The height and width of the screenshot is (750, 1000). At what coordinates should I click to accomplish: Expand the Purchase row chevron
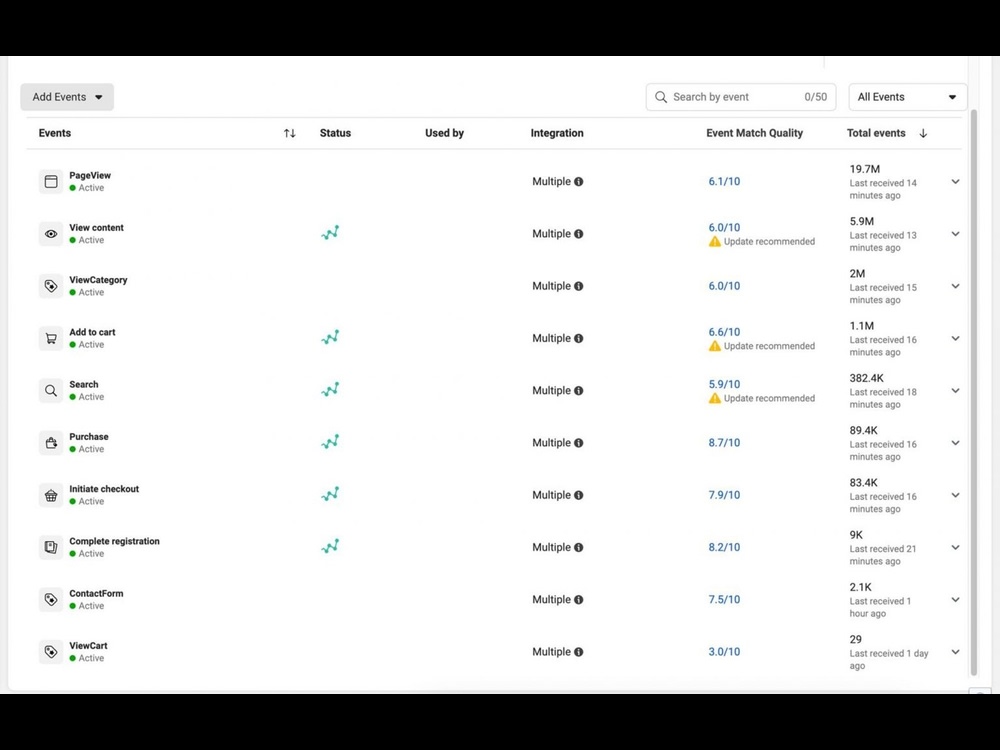point(955,443)
